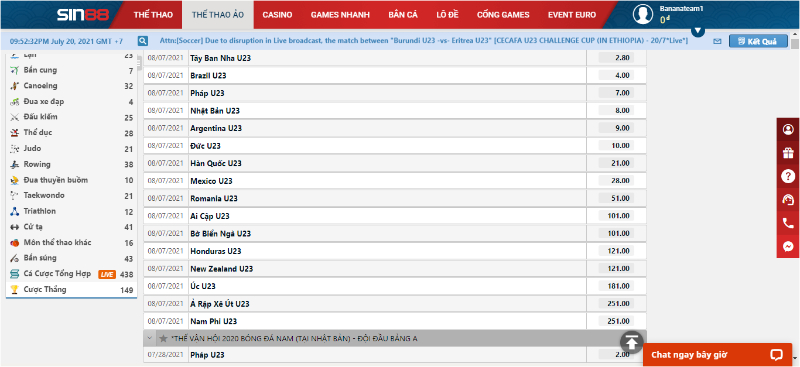Open the BẮN CÁ menu tab

point(403,15)
